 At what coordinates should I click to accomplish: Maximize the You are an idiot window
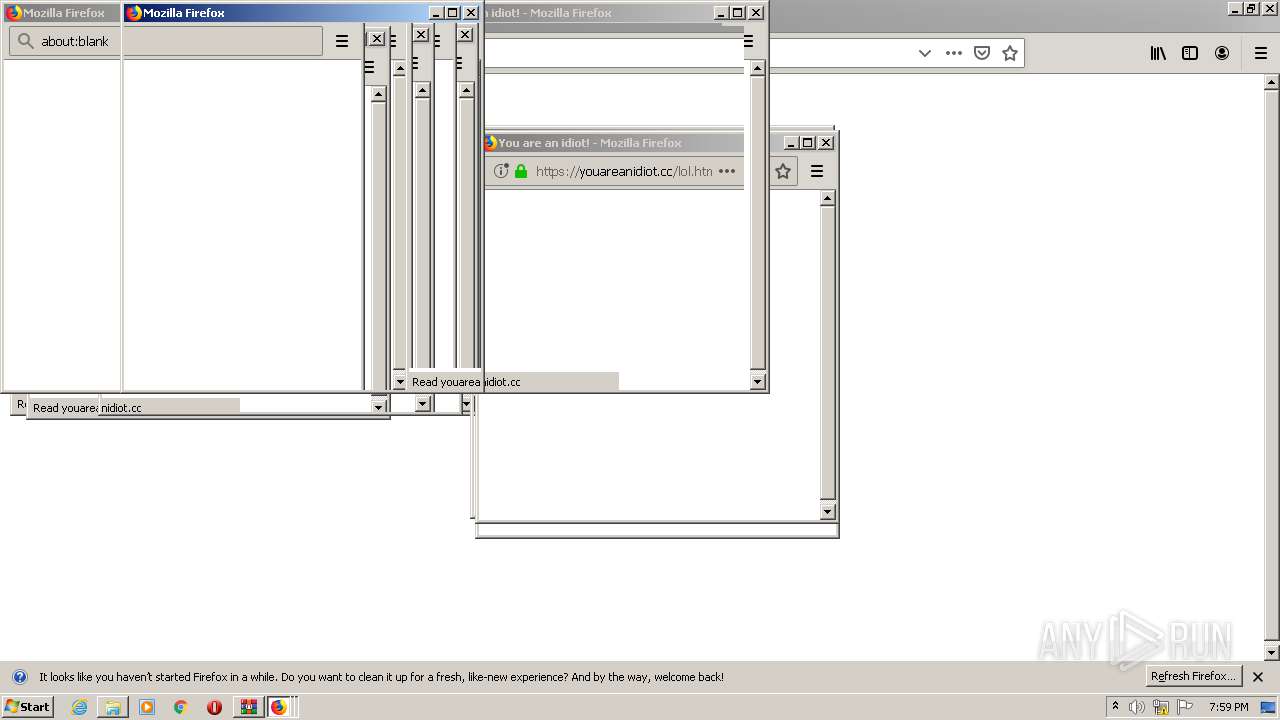click(x=808, y=142)
